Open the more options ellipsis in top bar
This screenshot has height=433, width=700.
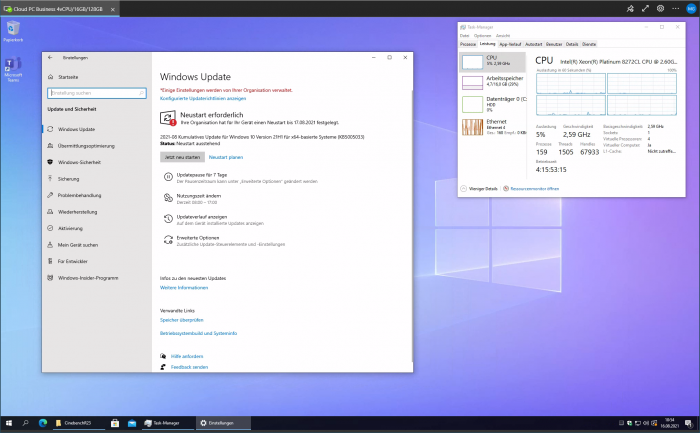click(675, 8)
